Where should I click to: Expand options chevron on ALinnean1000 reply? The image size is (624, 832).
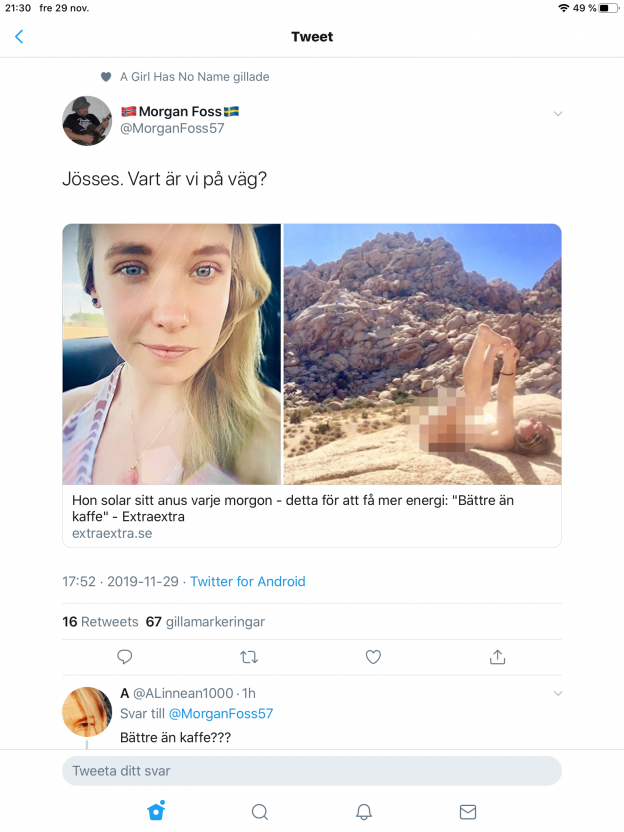tap(558, 693)
